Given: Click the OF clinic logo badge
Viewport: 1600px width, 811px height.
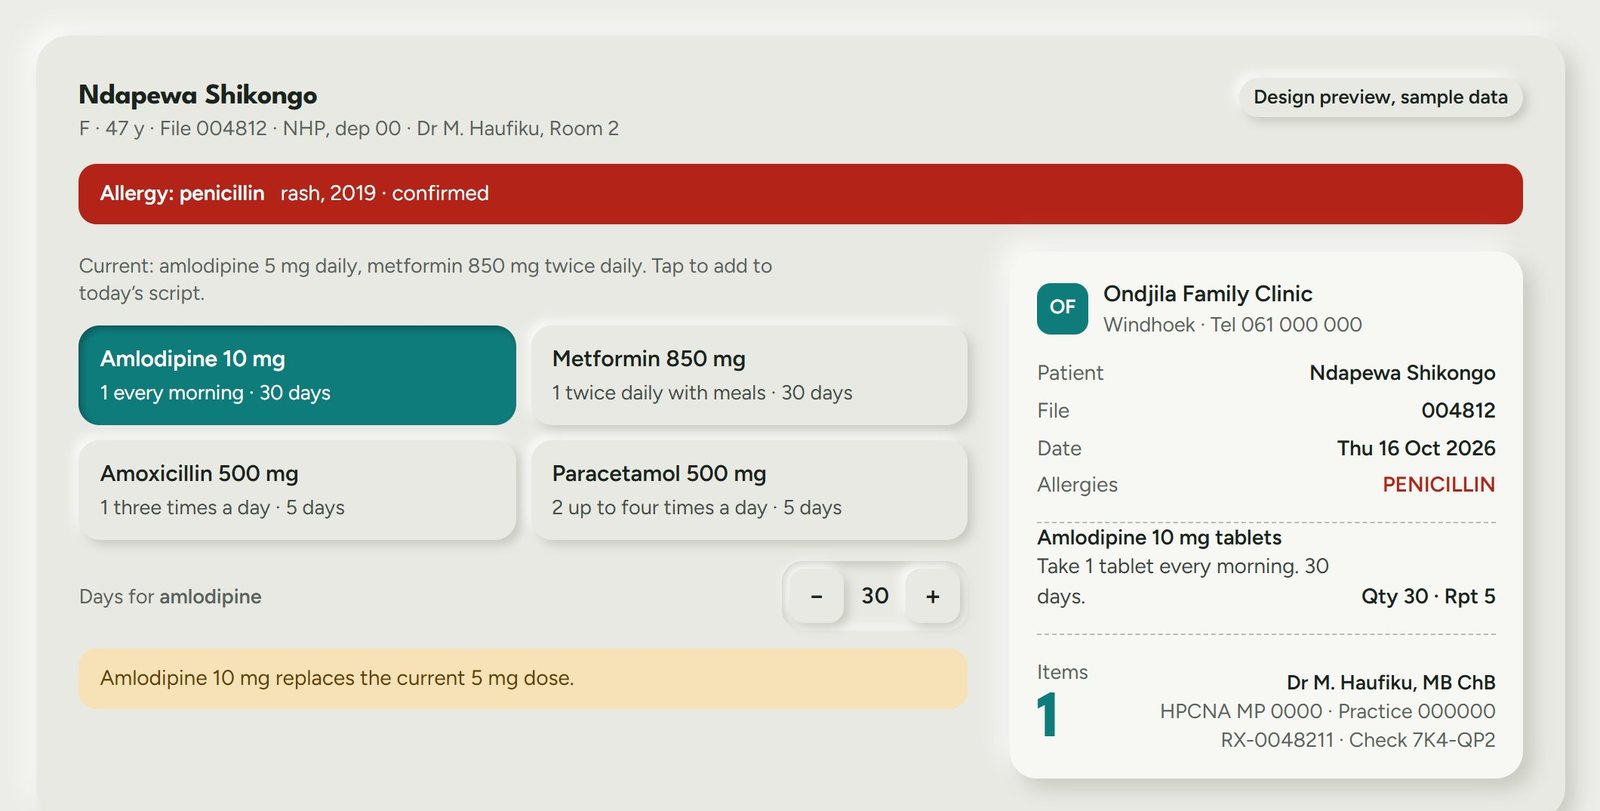Looking at the screenshot, I should click(x=1063, y=308).
